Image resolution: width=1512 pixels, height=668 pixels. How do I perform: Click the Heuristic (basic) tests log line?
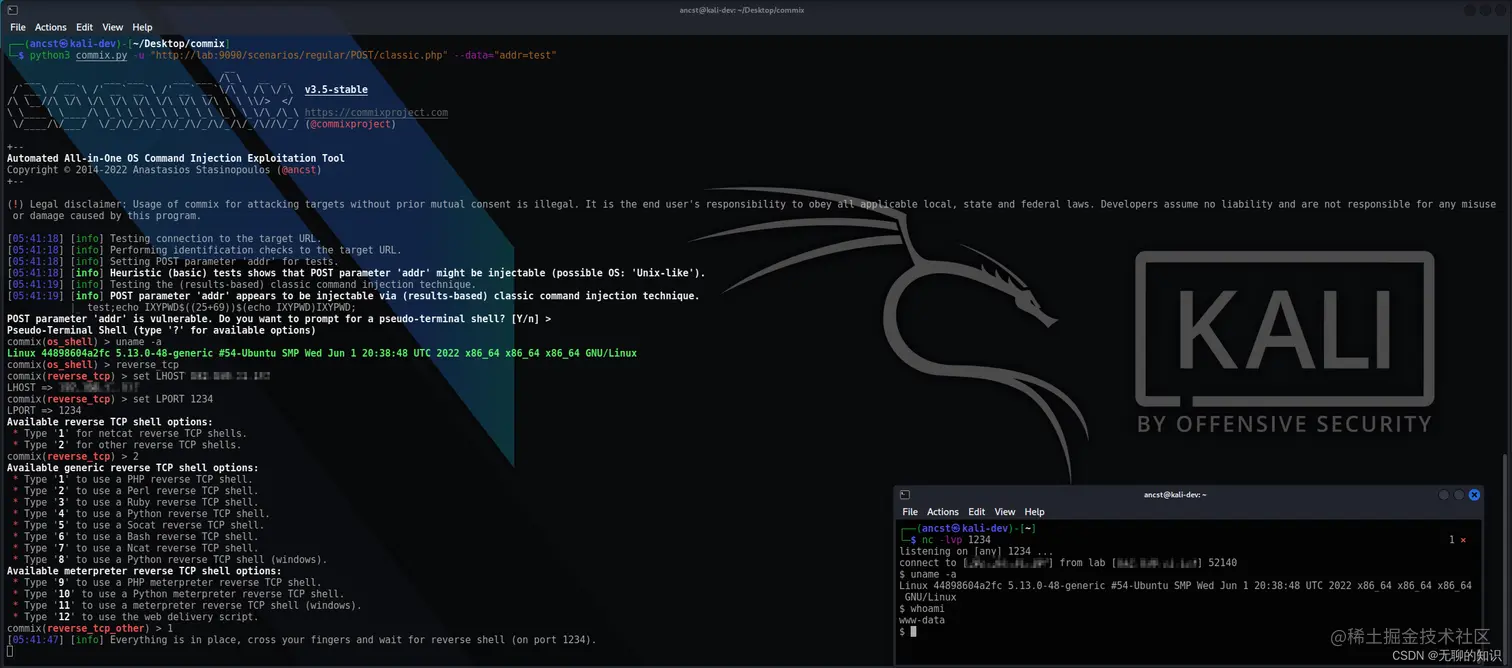356,273
